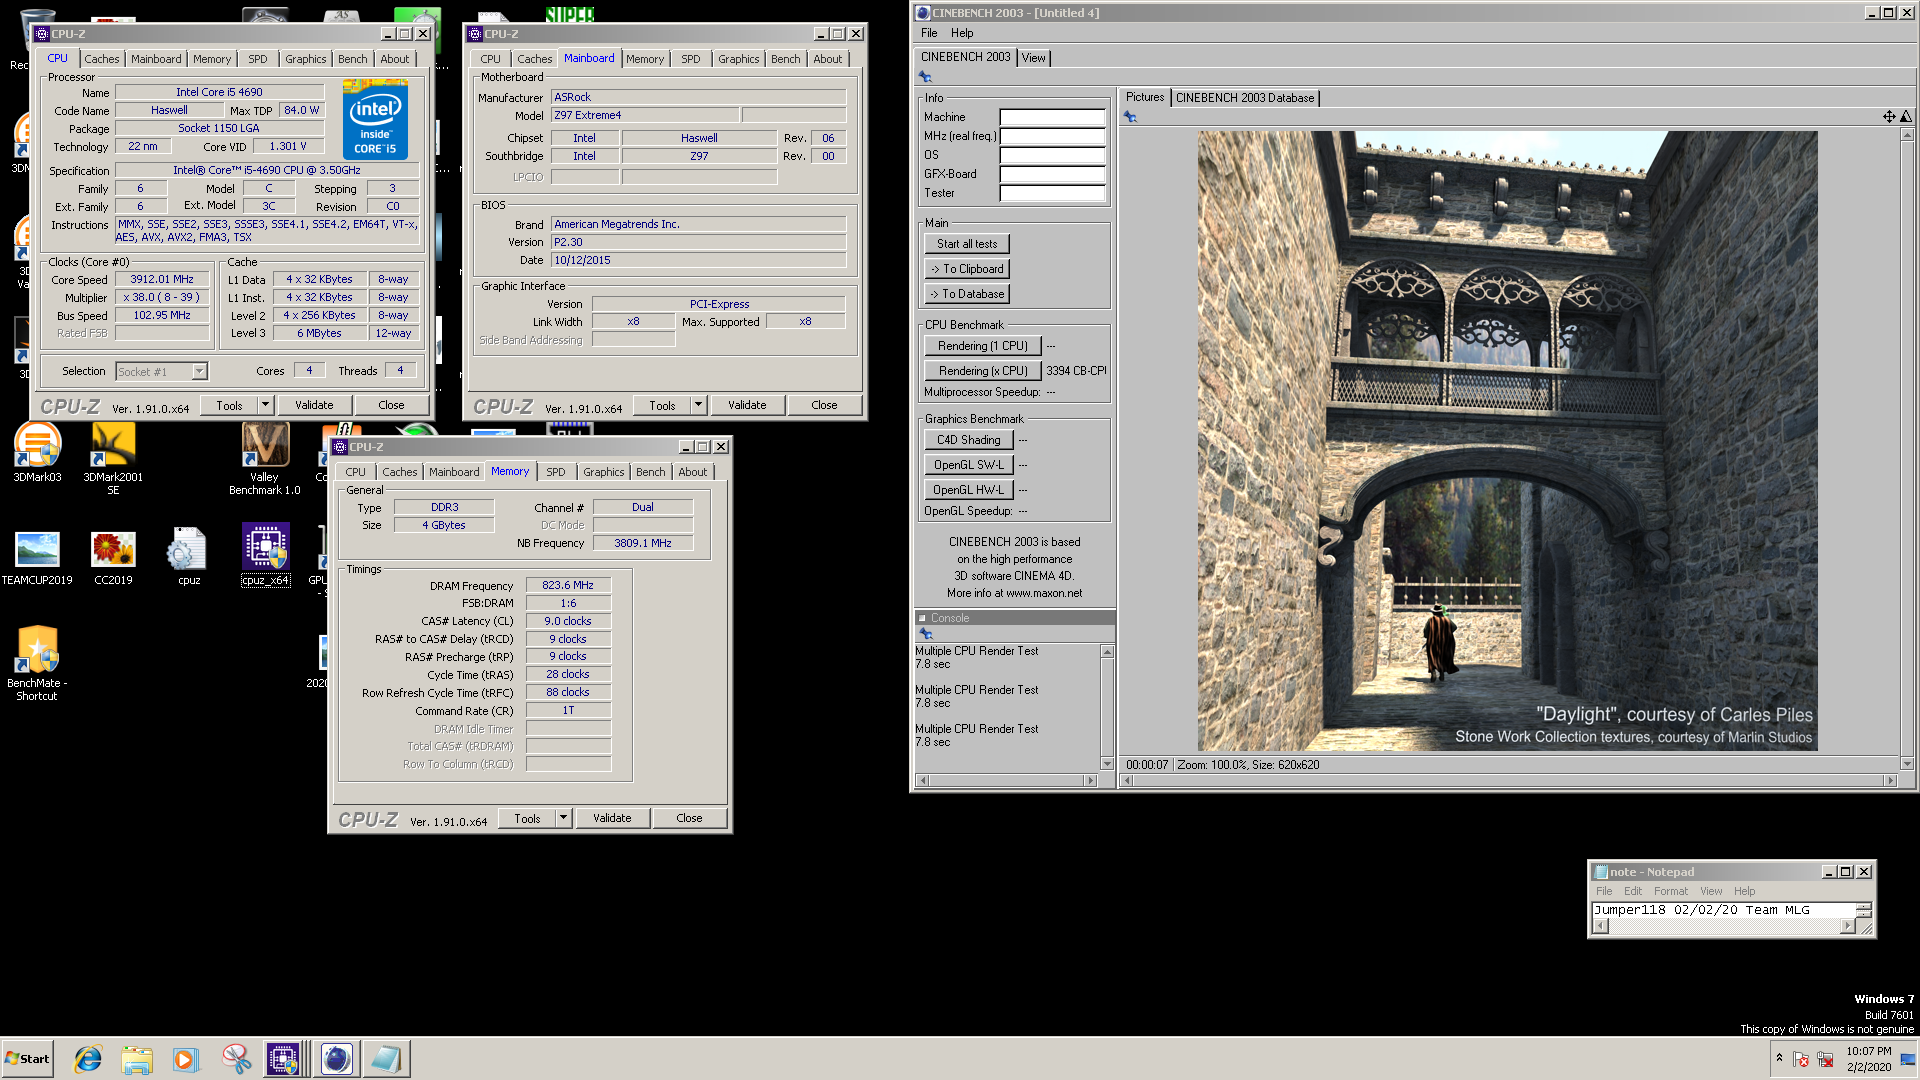Run the C4D Shading test

pos(969,440)
